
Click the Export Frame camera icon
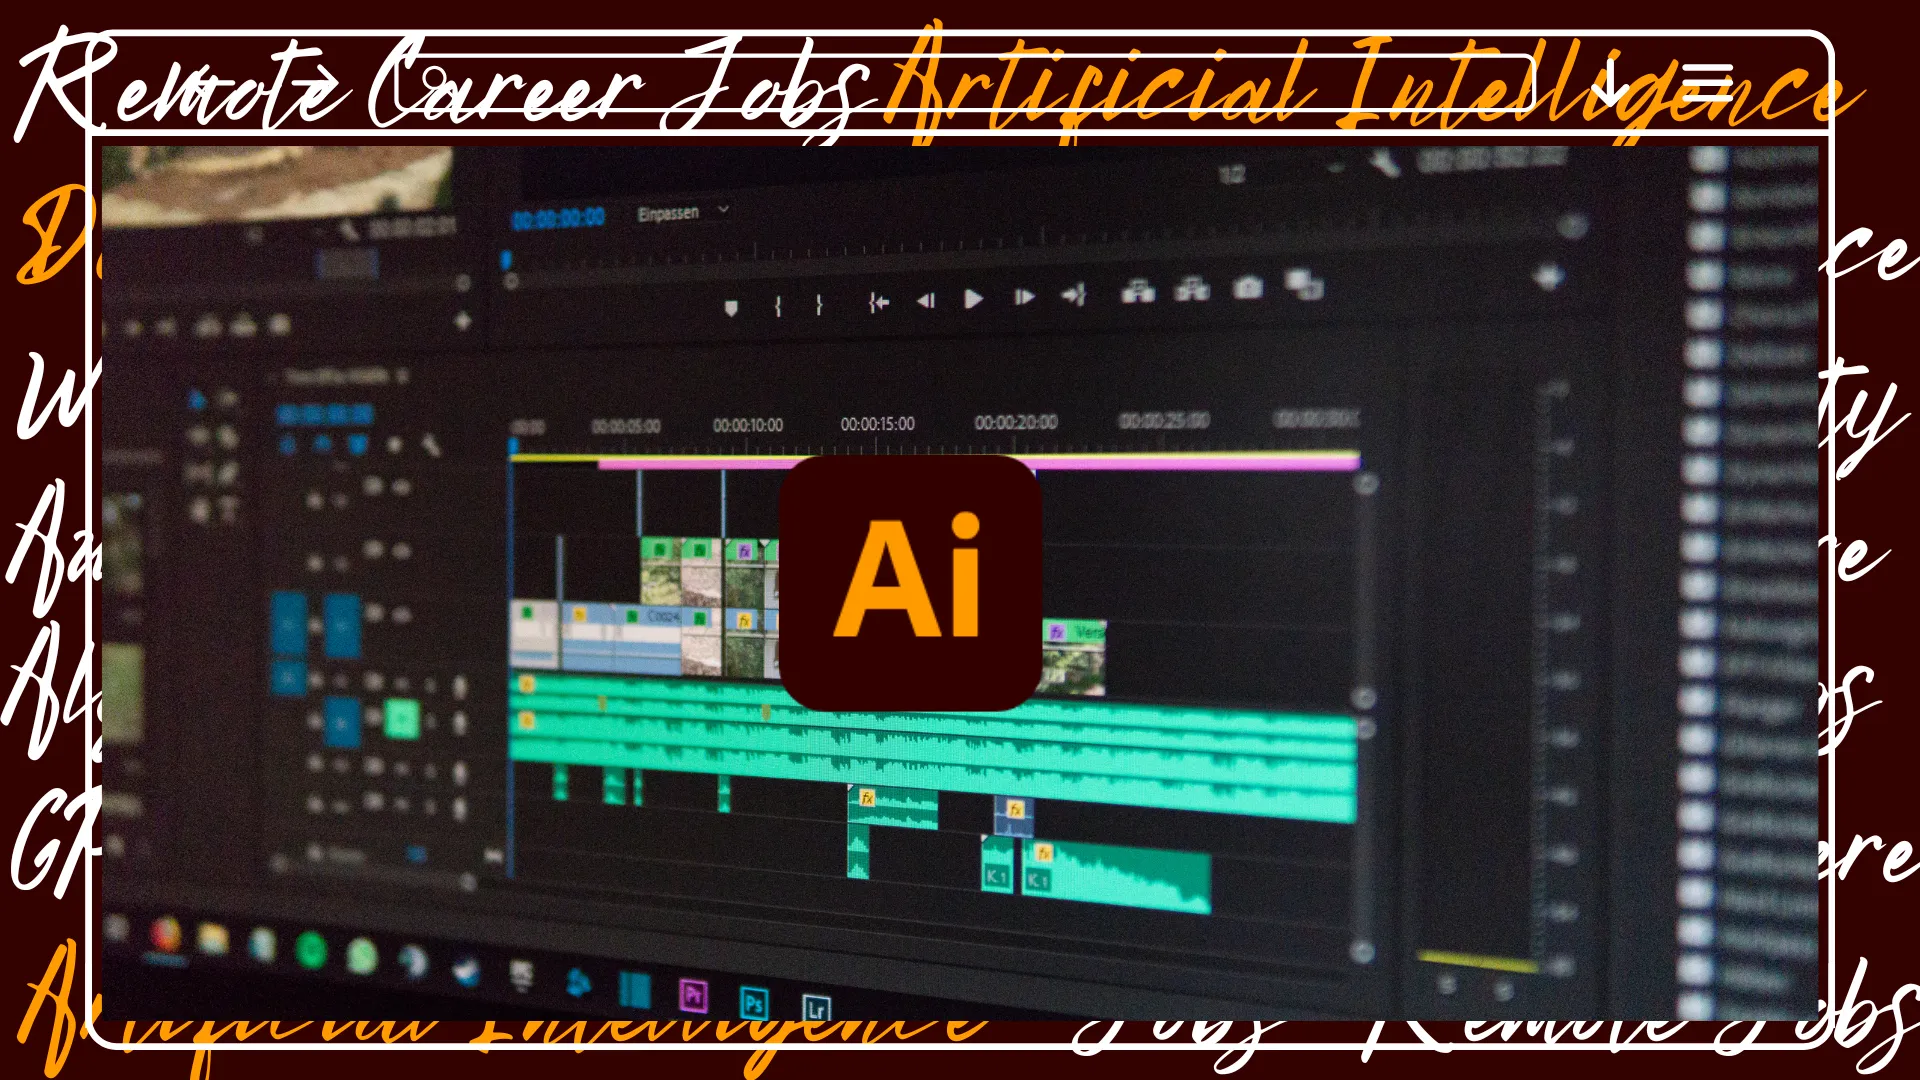[1247, 289]
